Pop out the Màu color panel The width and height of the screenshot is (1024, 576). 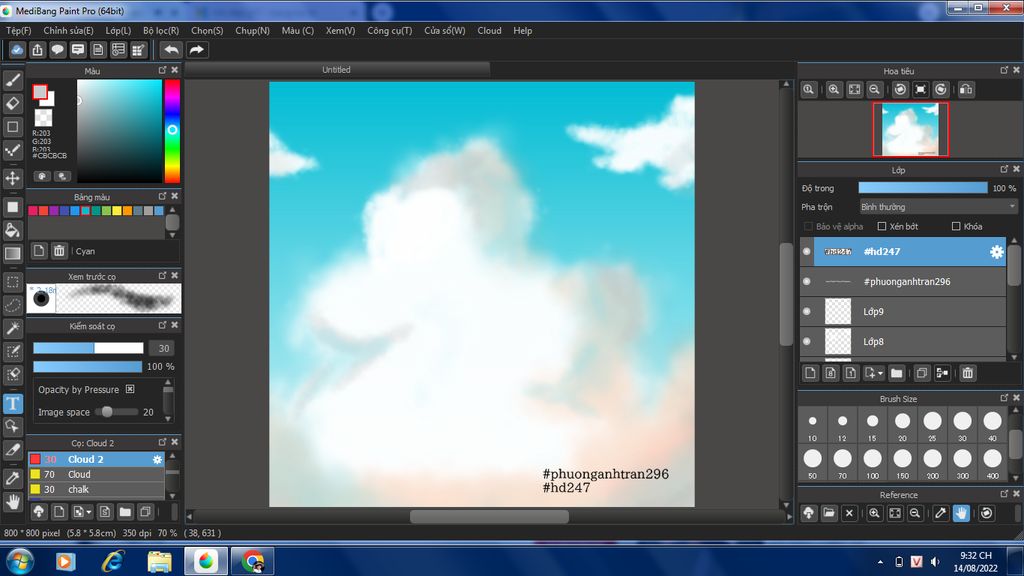tap(163, 70)
